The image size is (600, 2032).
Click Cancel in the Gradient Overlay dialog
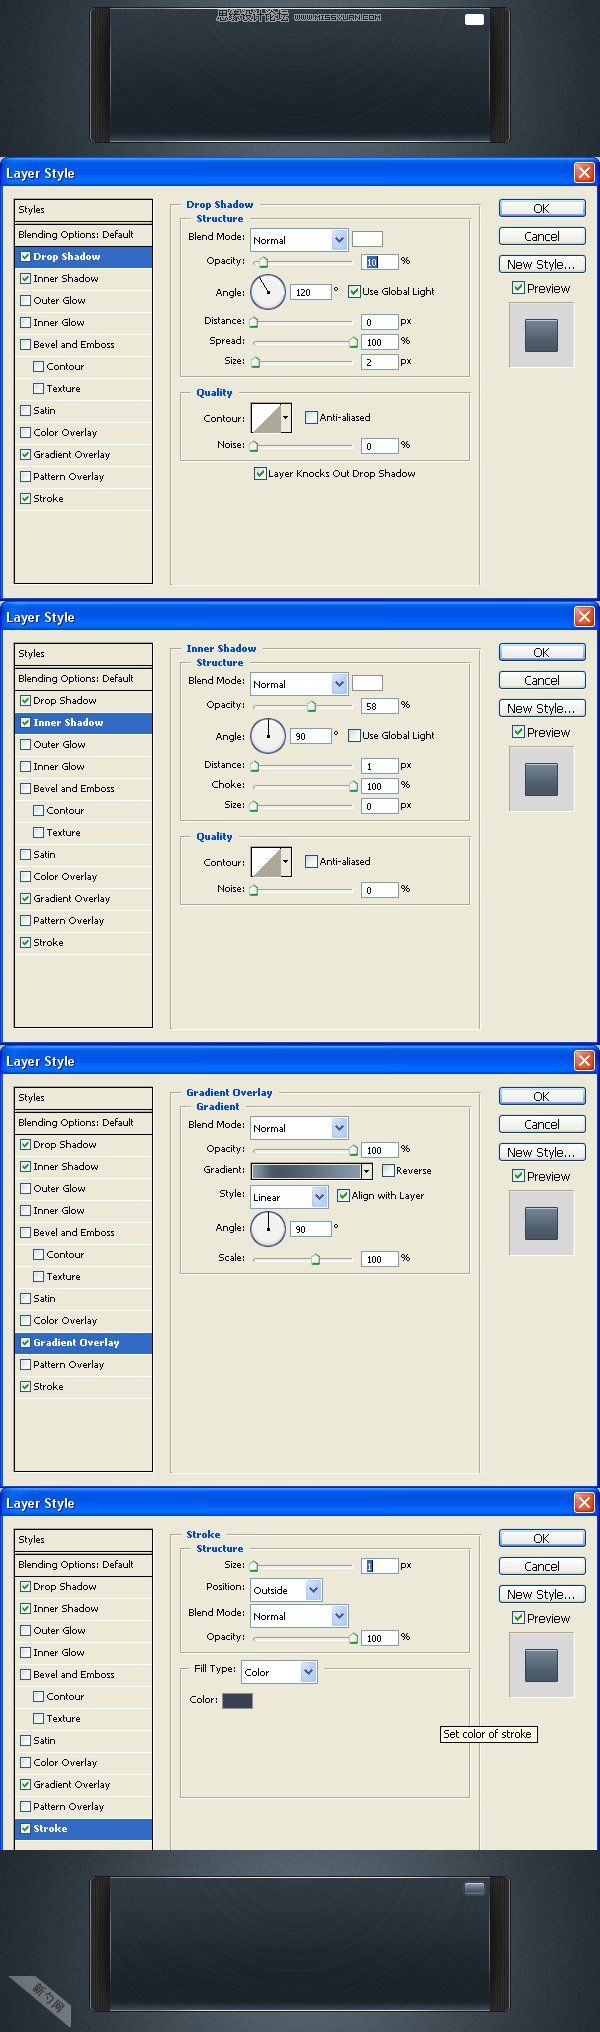coord(541,1124)
